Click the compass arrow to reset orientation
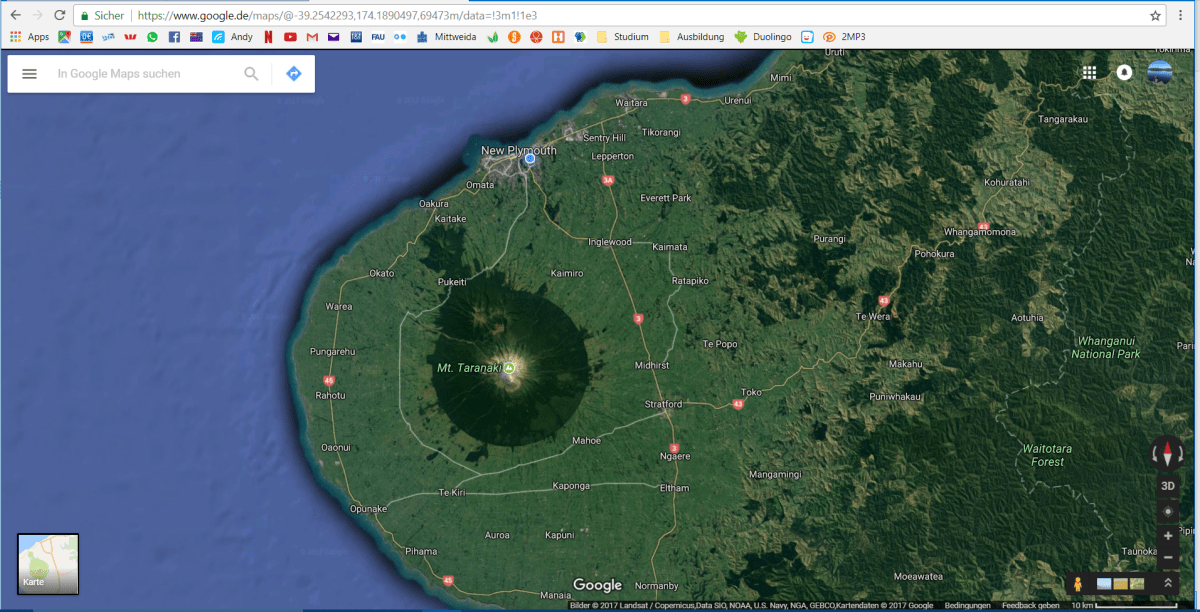This screenshot has width=1200, height=612. coord(1167,455)
